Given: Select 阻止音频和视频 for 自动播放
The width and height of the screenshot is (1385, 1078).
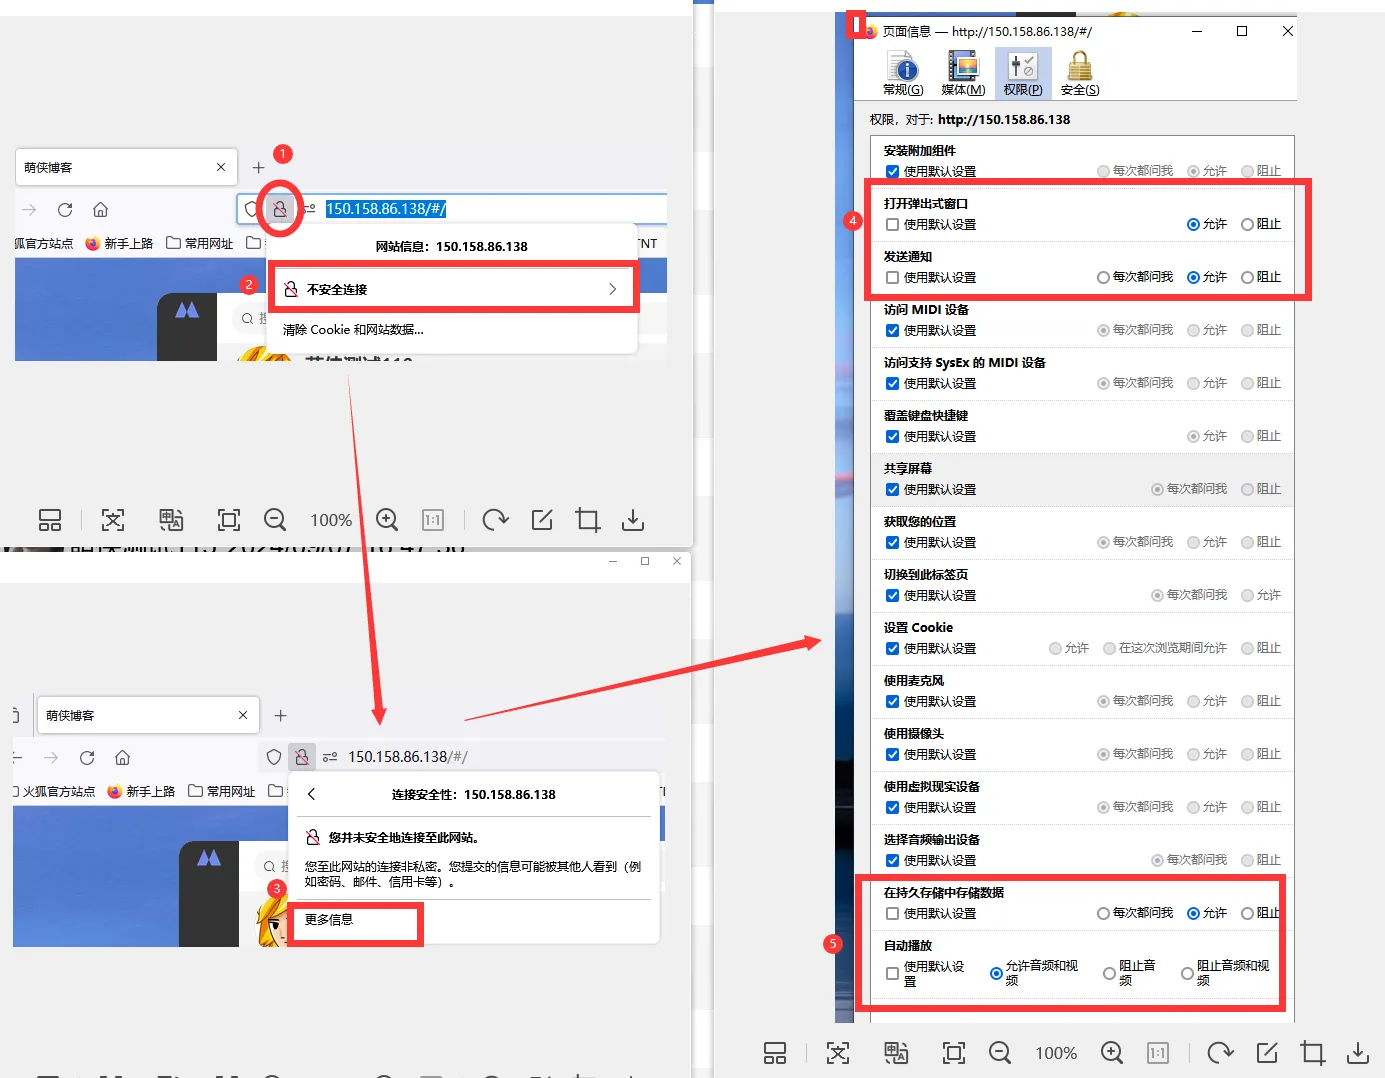Looking at the screenshot, I should tap(1186, 973).
